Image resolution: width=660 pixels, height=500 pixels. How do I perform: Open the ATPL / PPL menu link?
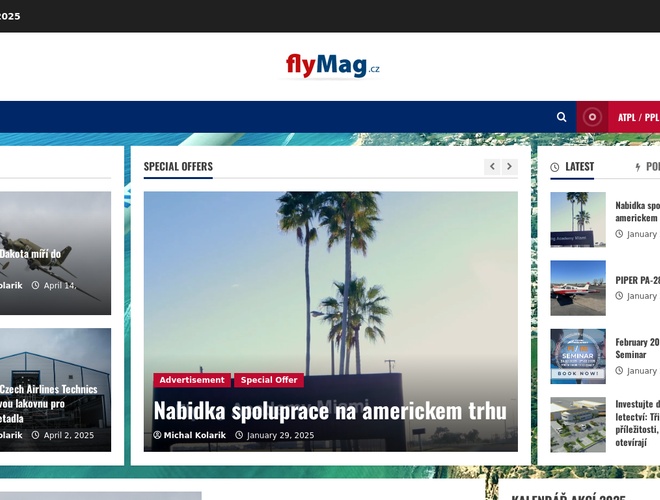tap(637, 117)
